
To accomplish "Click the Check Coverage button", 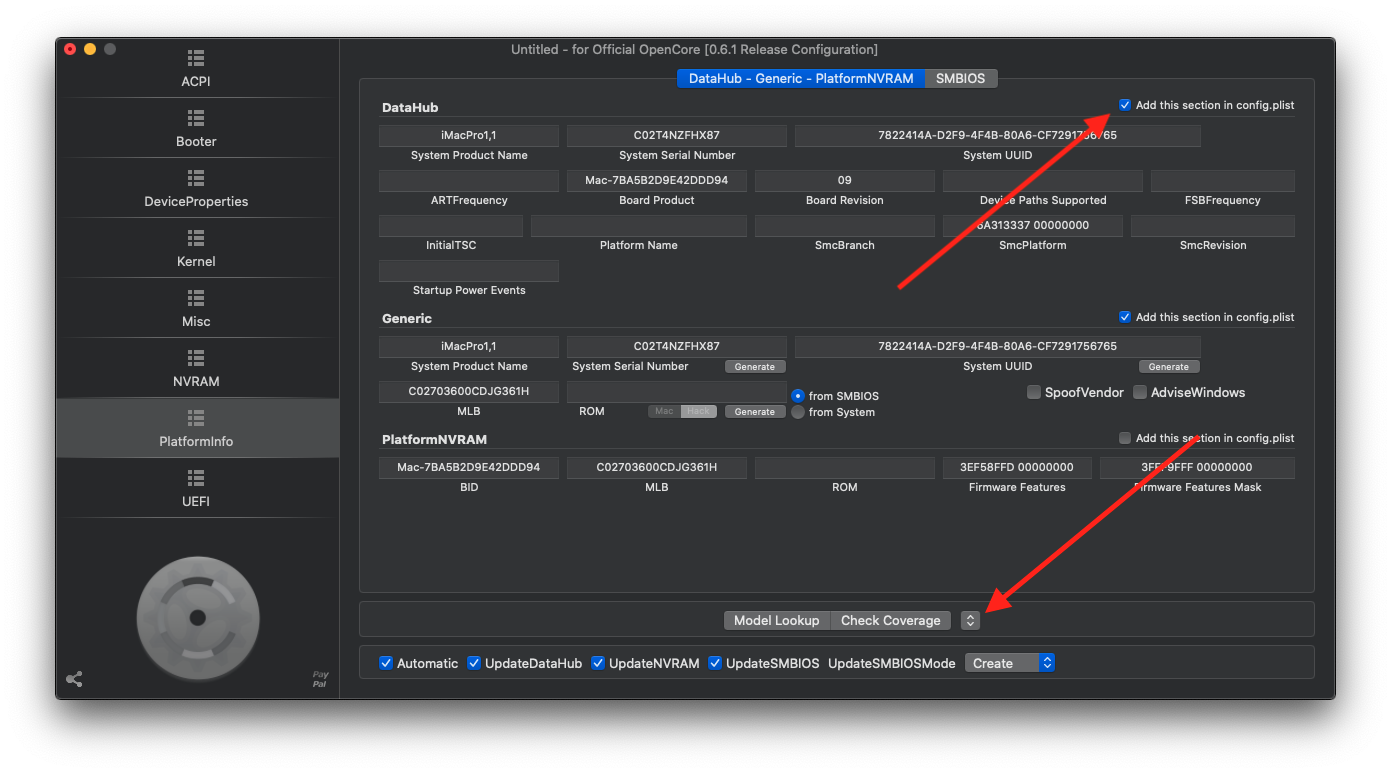I will coord(890,620).
